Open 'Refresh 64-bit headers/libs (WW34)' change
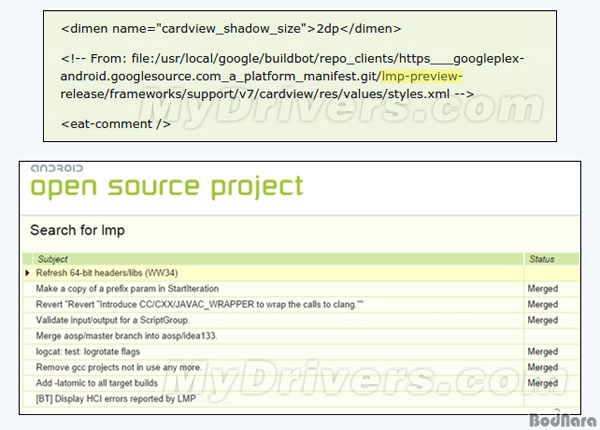 (x=107, y=273)
